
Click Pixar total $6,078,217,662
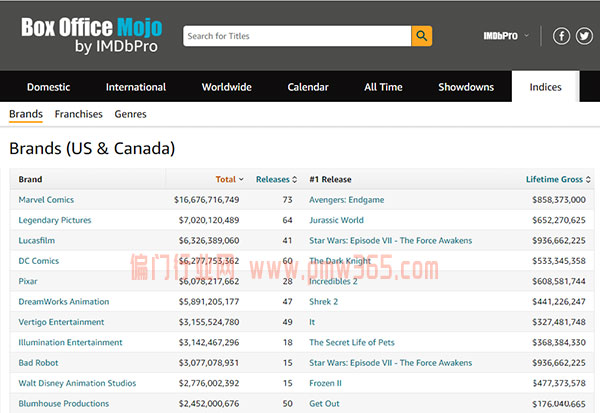pyautogui.click(x=209, y=281)
